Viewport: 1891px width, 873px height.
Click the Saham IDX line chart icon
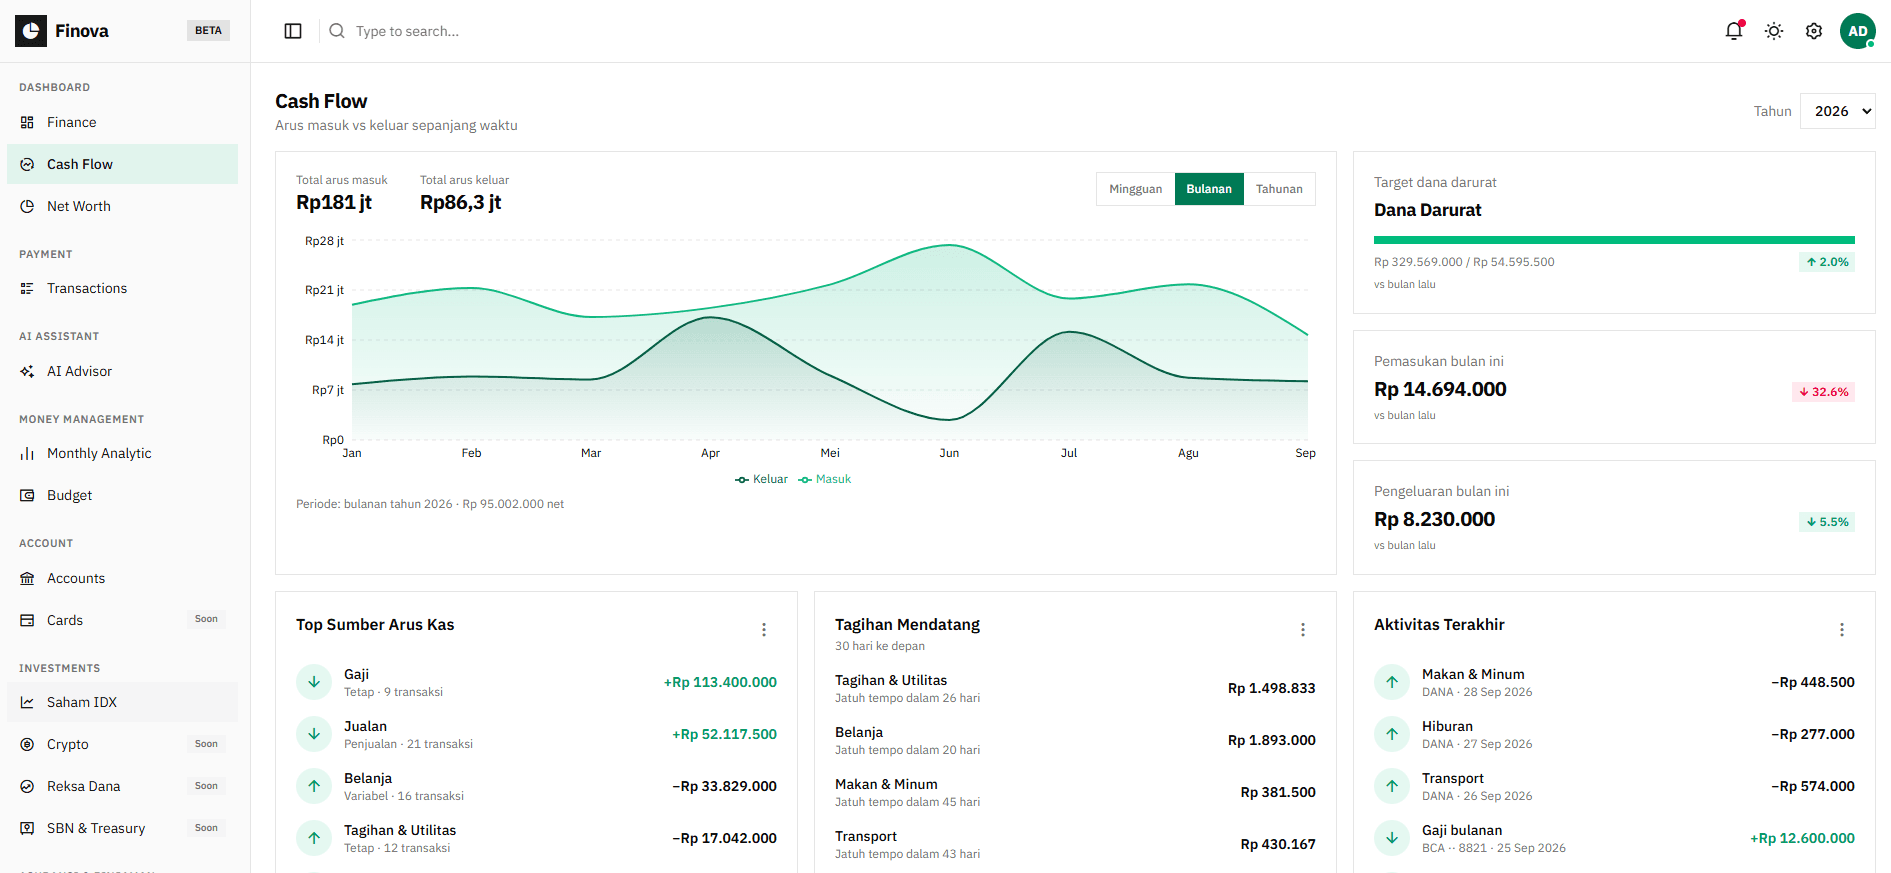point(27,702)
